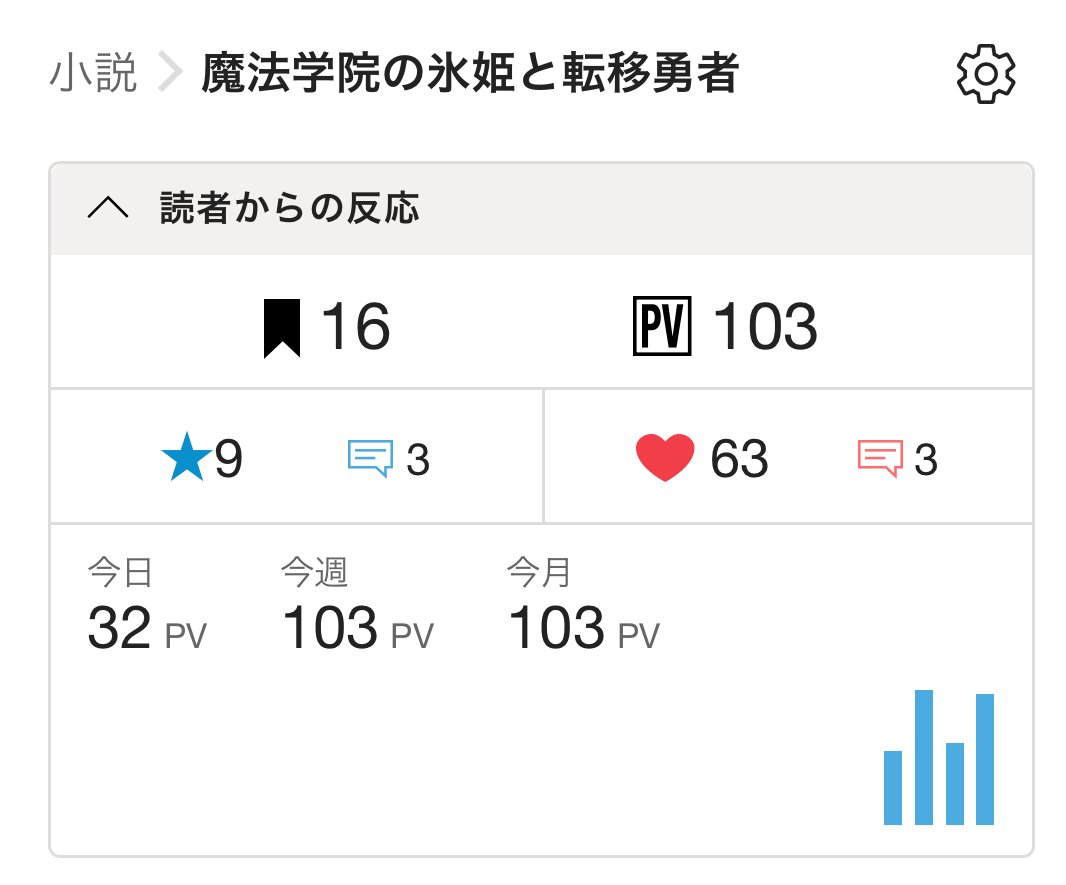1066x885 pixels.
Task: View 今週 103 PV stat
Action: 357,628
